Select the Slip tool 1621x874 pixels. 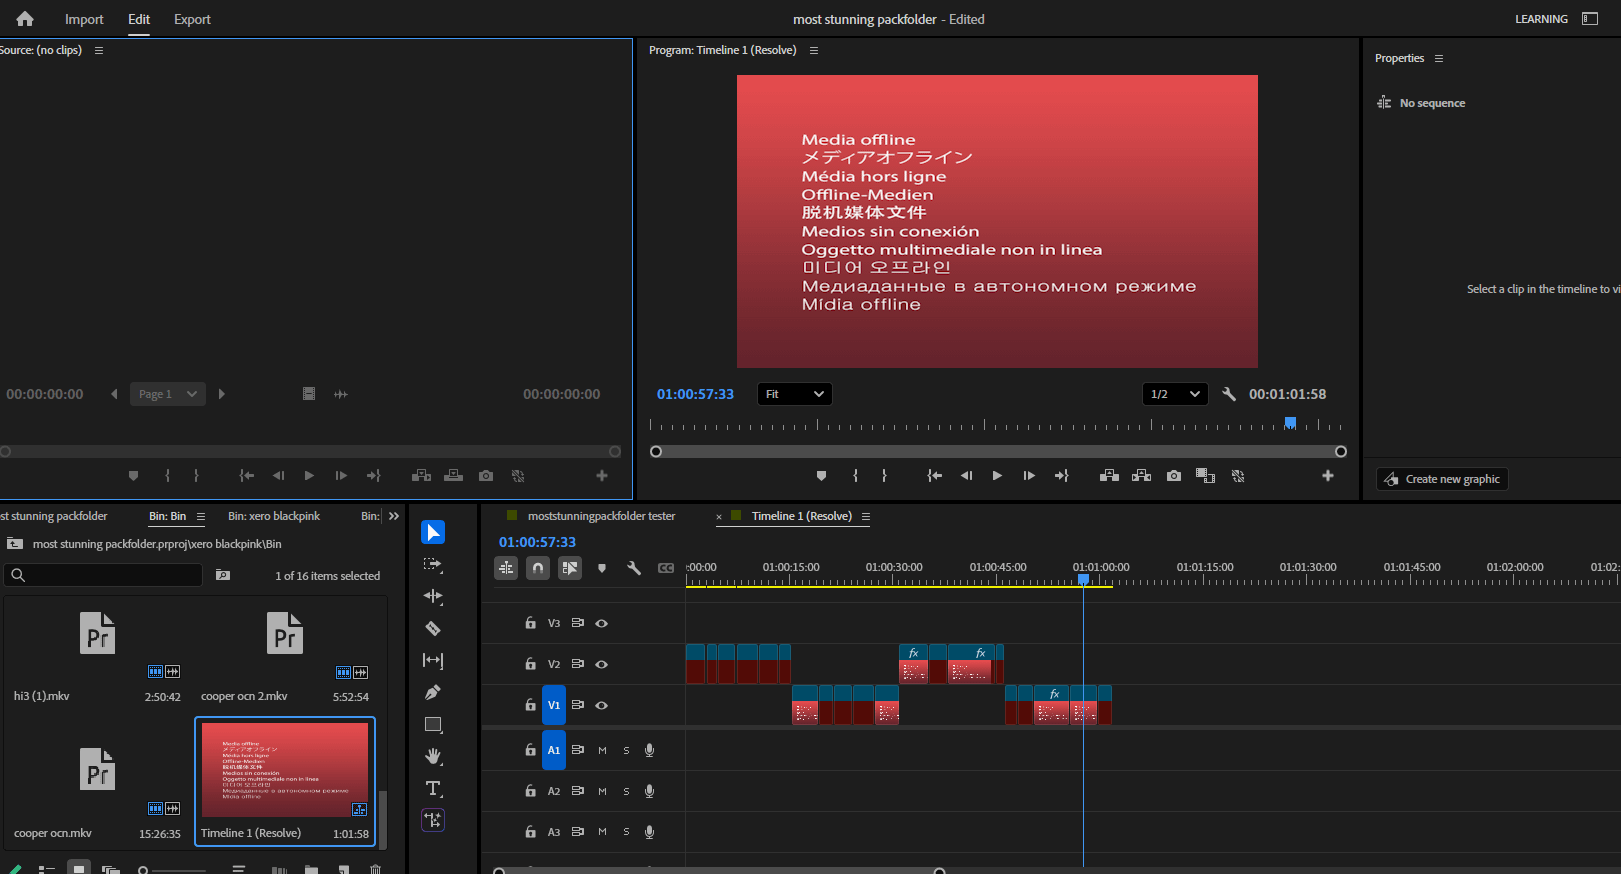coord(433,660)
